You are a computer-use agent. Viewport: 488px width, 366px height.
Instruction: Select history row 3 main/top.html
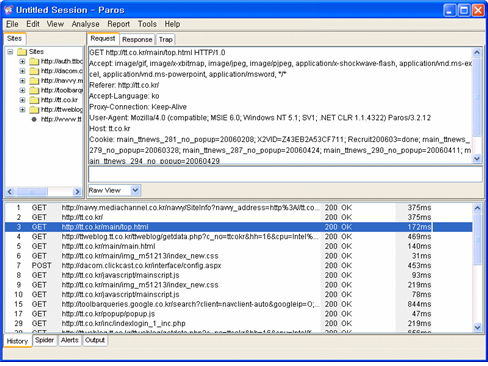(238, 227)
